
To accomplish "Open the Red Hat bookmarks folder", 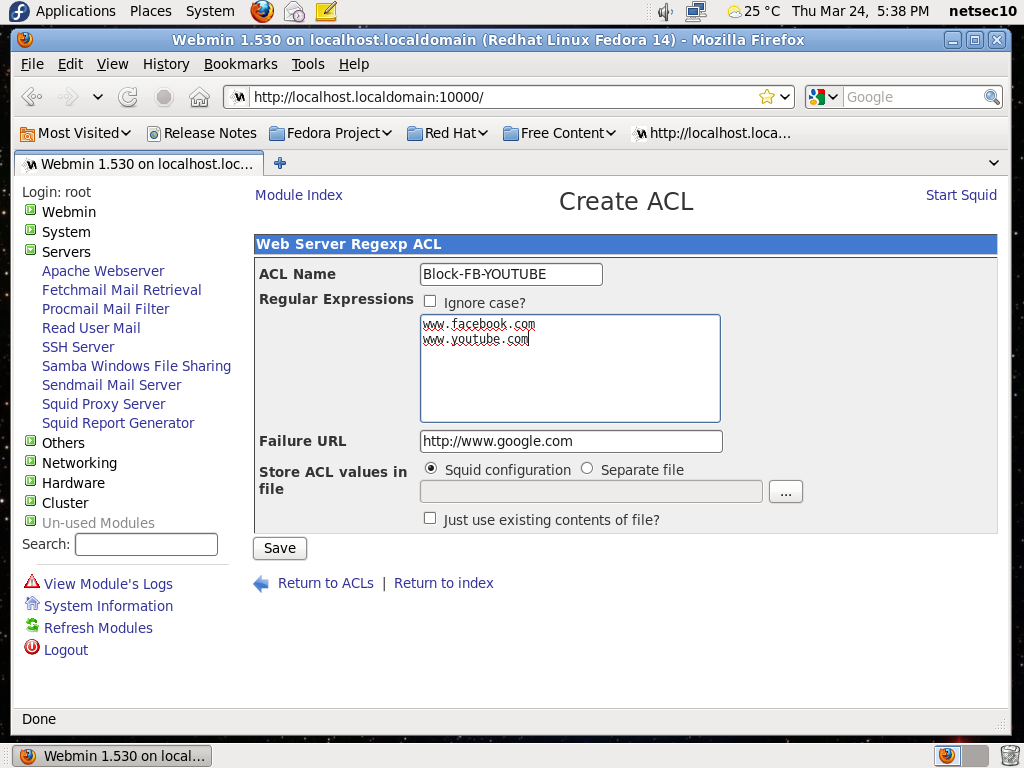I will point(447,133).
